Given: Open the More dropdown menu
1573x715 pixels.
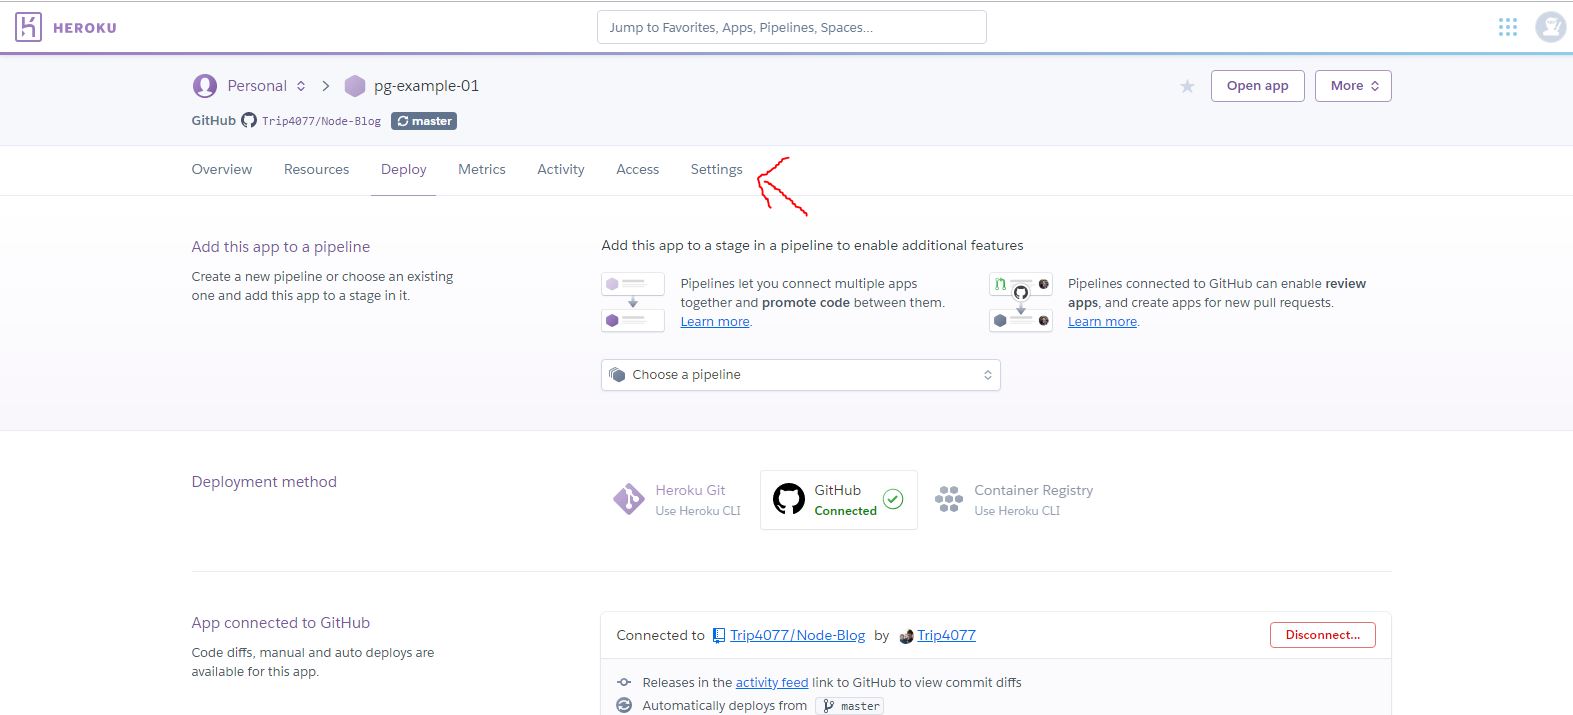Looking at the screenshot, I should 1353,86.
